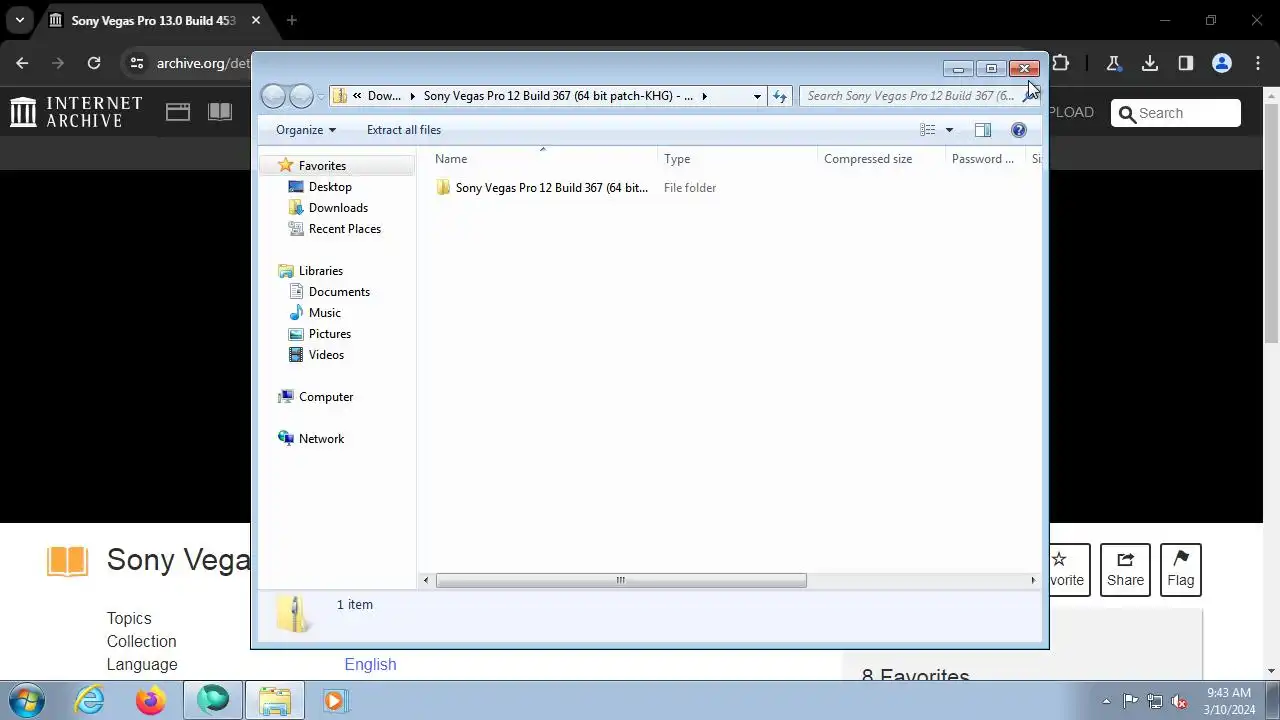1280x720 pixels.
Task: Minimize the Explorer window
Action: 958,69
